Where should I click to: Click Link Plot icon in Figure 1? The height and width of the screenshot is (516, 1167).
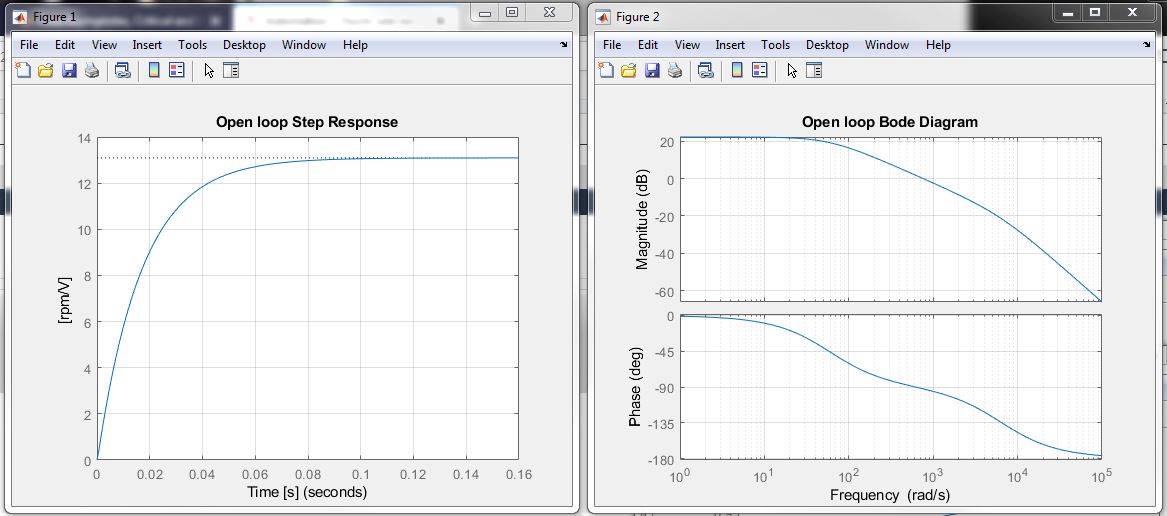click(123, 71)
